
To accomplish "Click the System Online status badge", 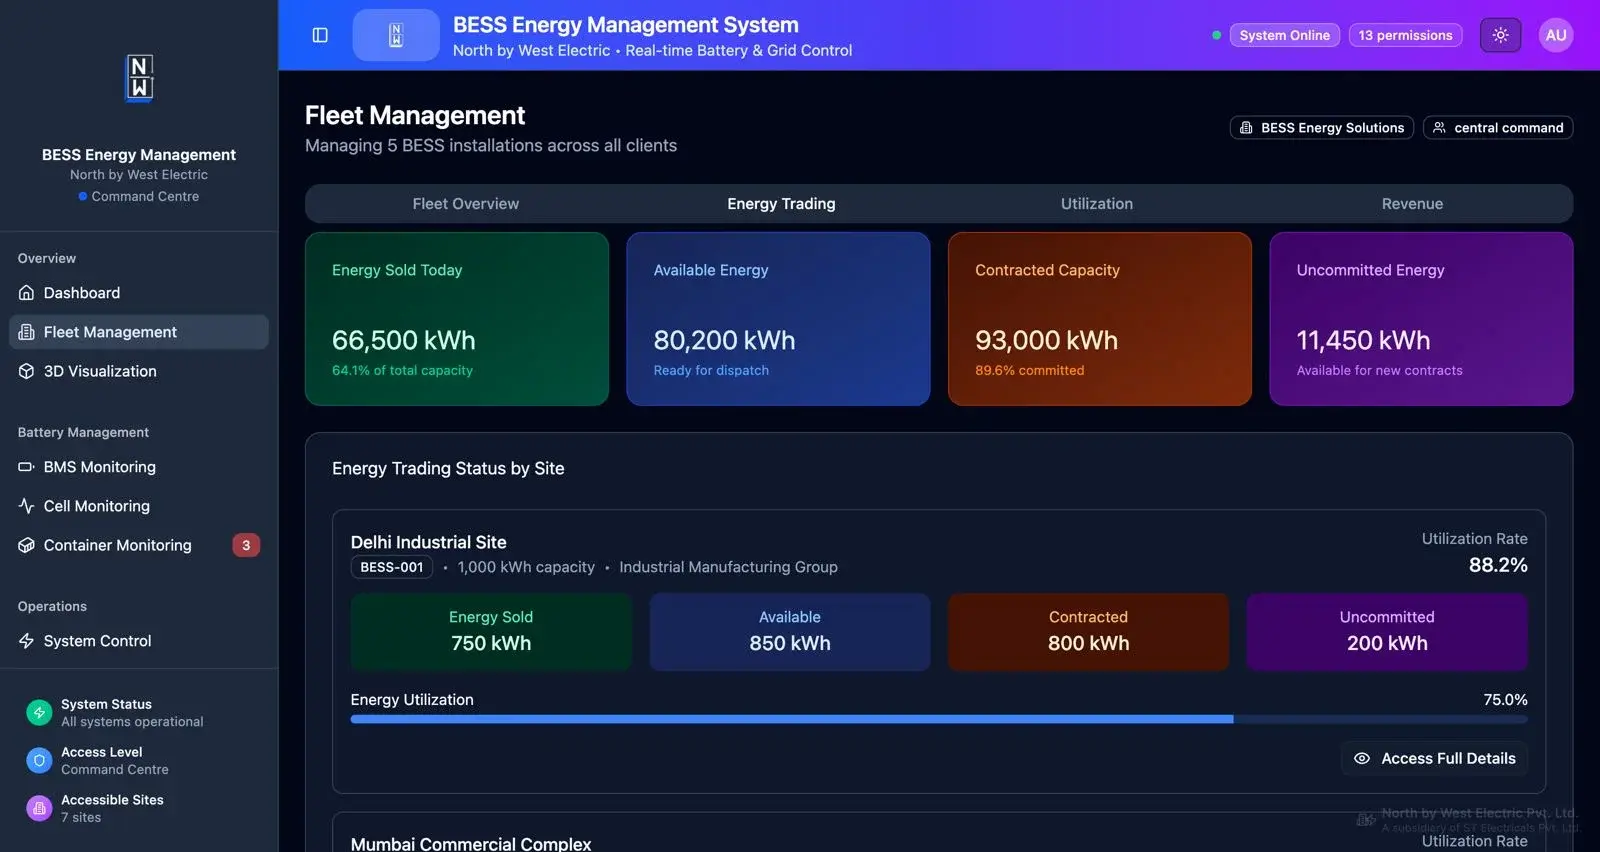I will (x=1284, y=35).
